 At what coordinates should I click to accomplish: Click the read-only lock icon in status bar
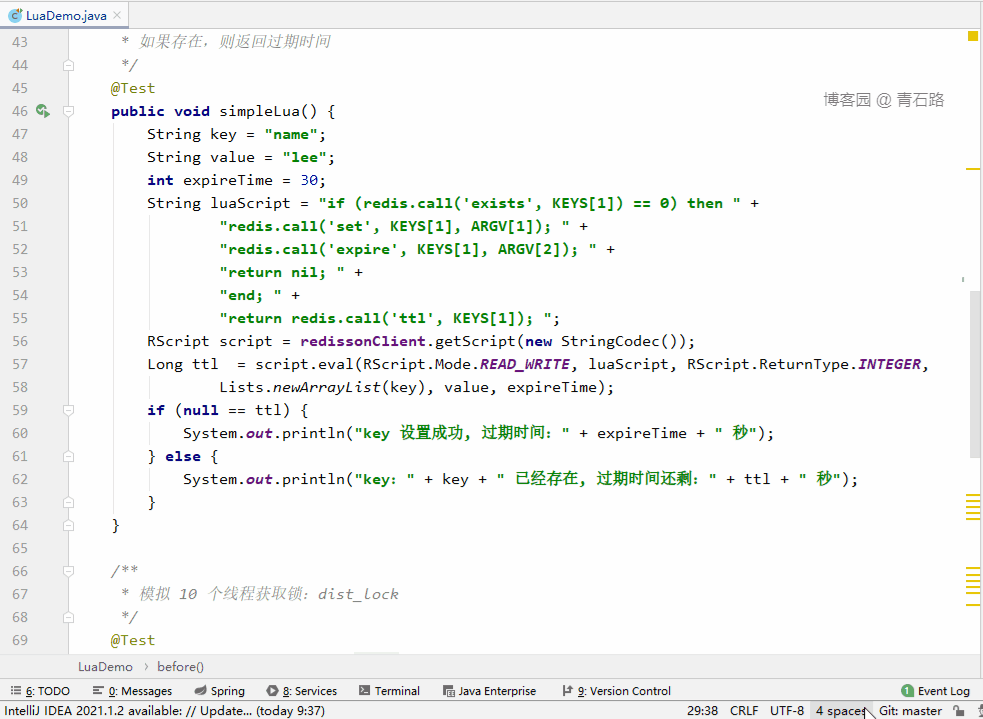tap(958, 710)
